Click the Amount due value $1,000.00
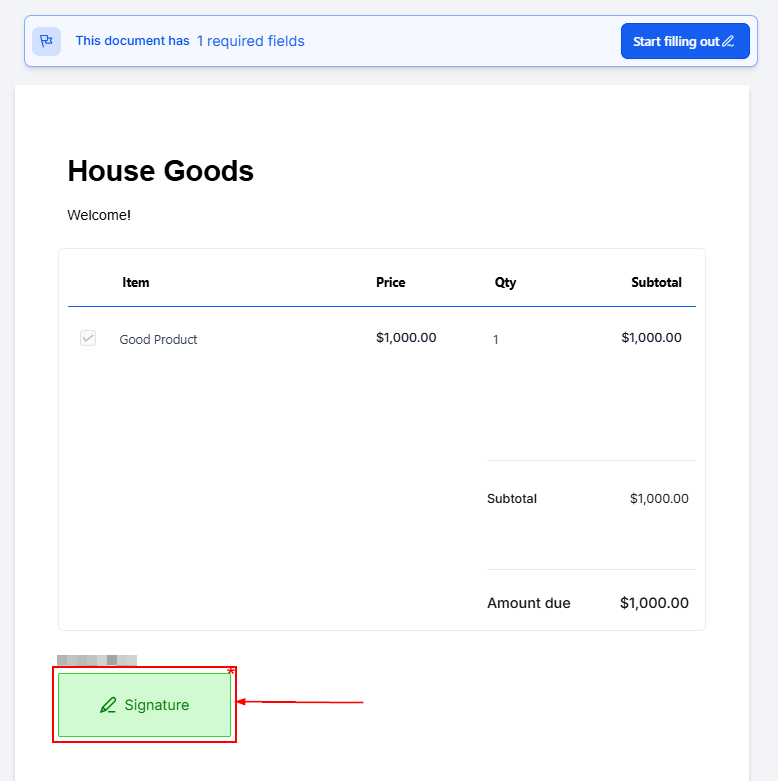 (x=654, y=603)
